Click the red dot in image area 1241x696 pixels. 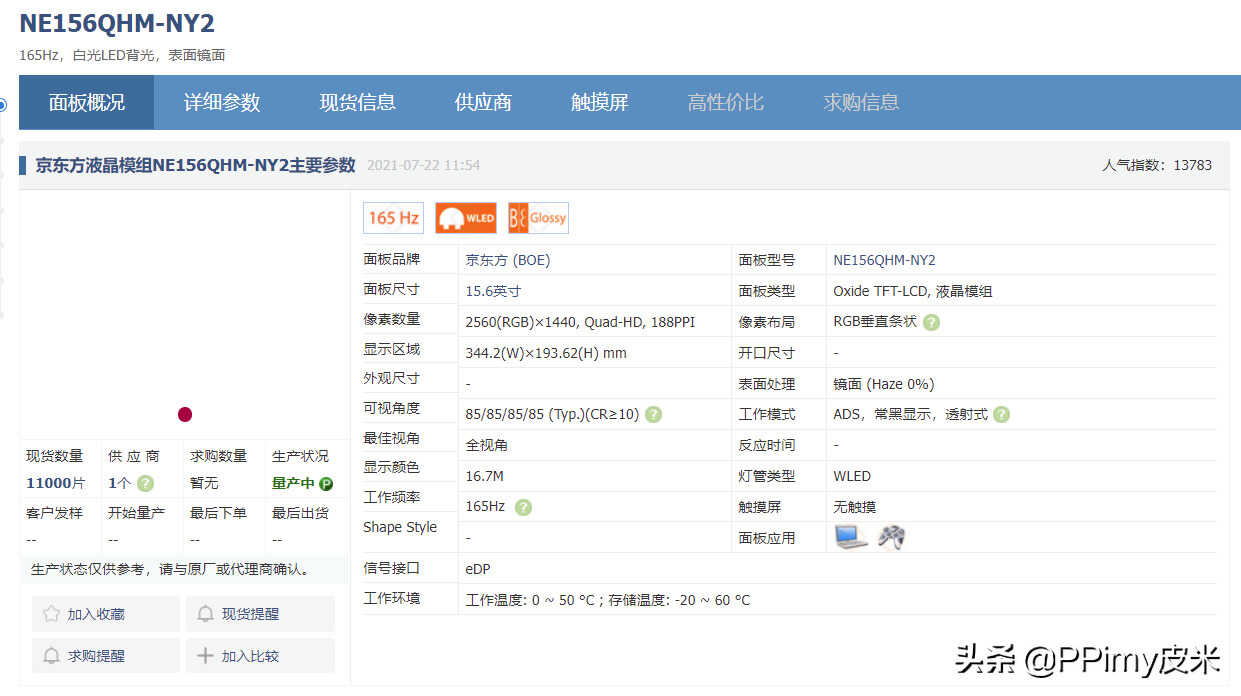[x=185, y=414]
